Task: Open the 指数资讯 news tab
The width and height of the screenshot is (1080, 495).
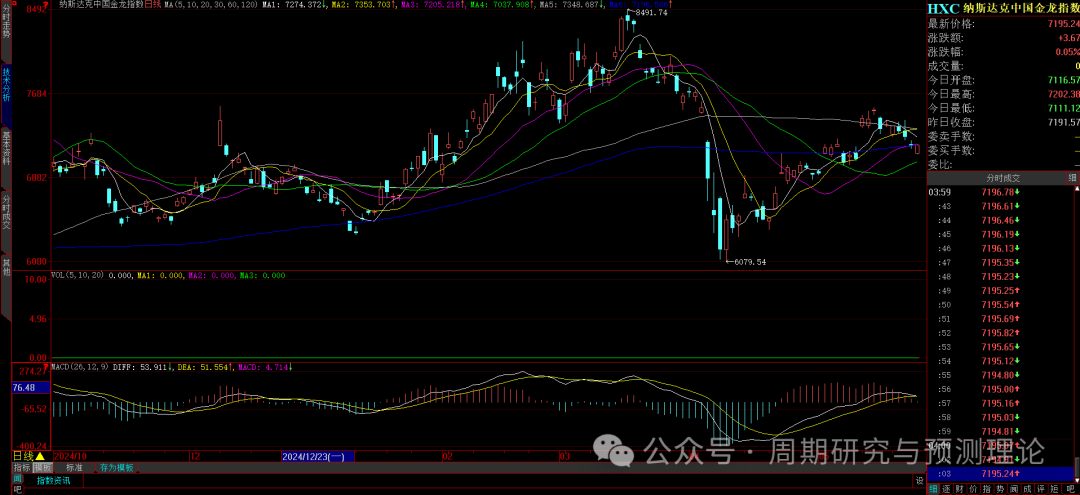Action: click(54, 481)
